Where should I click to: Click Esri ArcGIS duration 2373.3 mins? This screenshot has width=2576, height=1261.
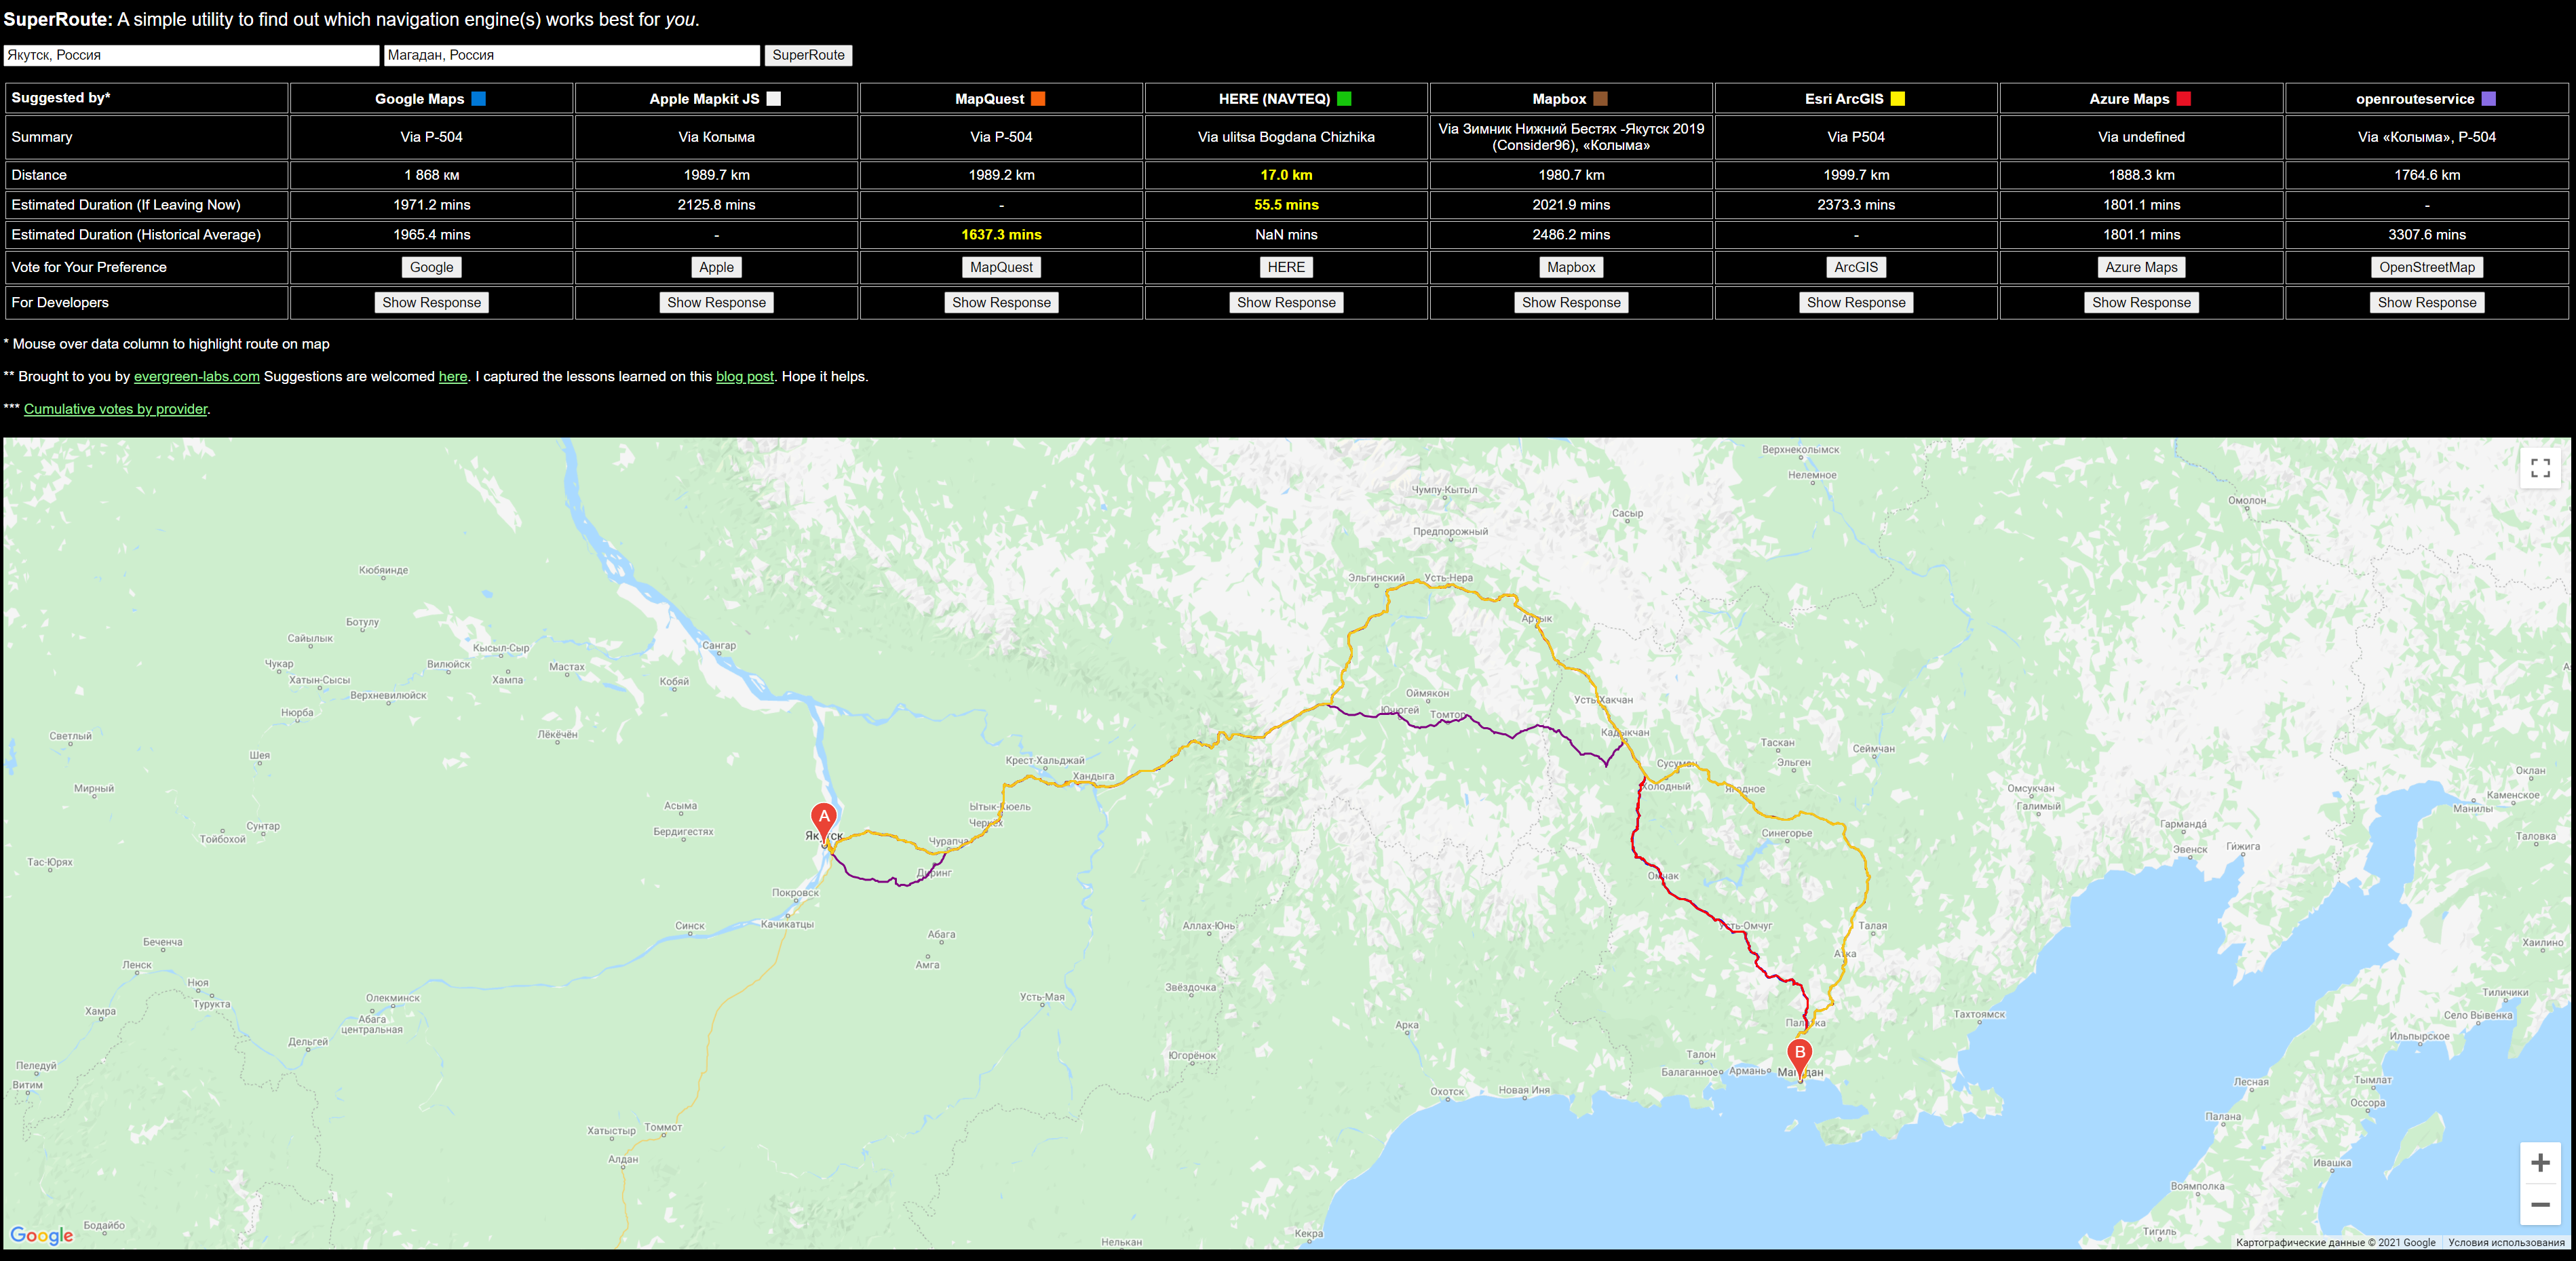click(1856, 205)
